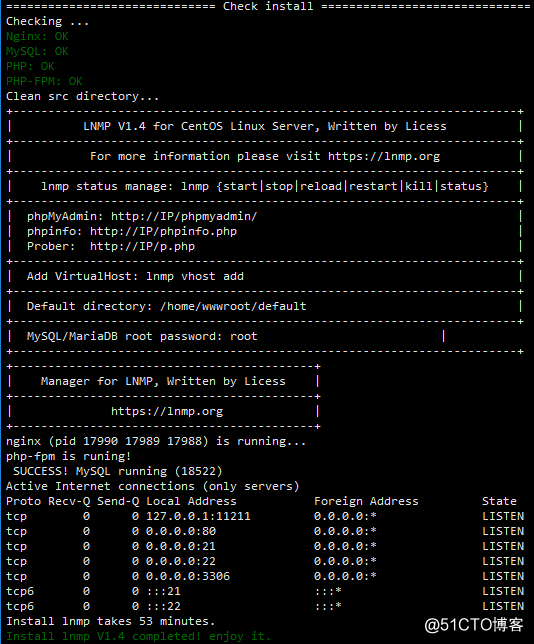Click the local address 0.0.0.0:21

click(181, 546)
